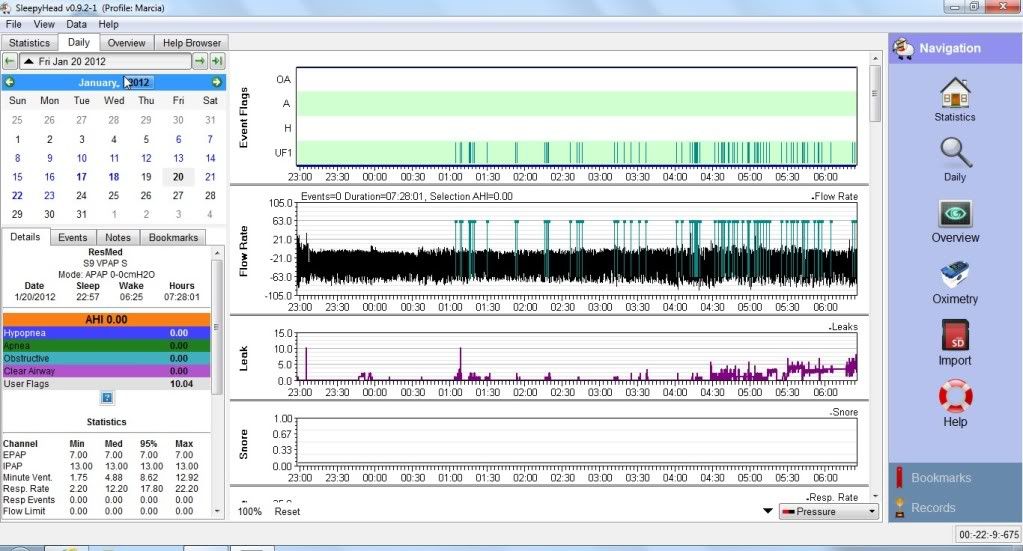1023x551 pixels.
Task: Jump to the last day with data
Action: tap(217, 61)
